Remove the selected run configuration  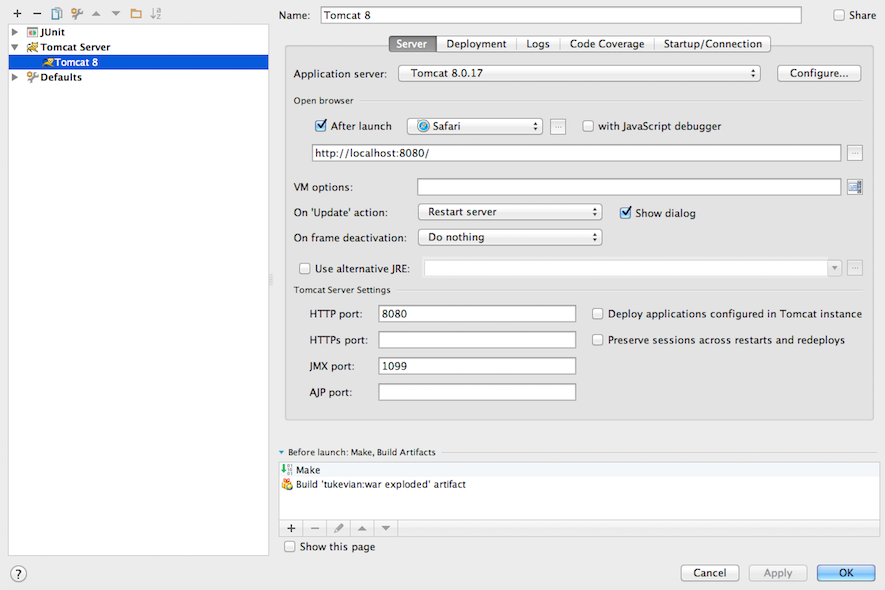[37, 13]
